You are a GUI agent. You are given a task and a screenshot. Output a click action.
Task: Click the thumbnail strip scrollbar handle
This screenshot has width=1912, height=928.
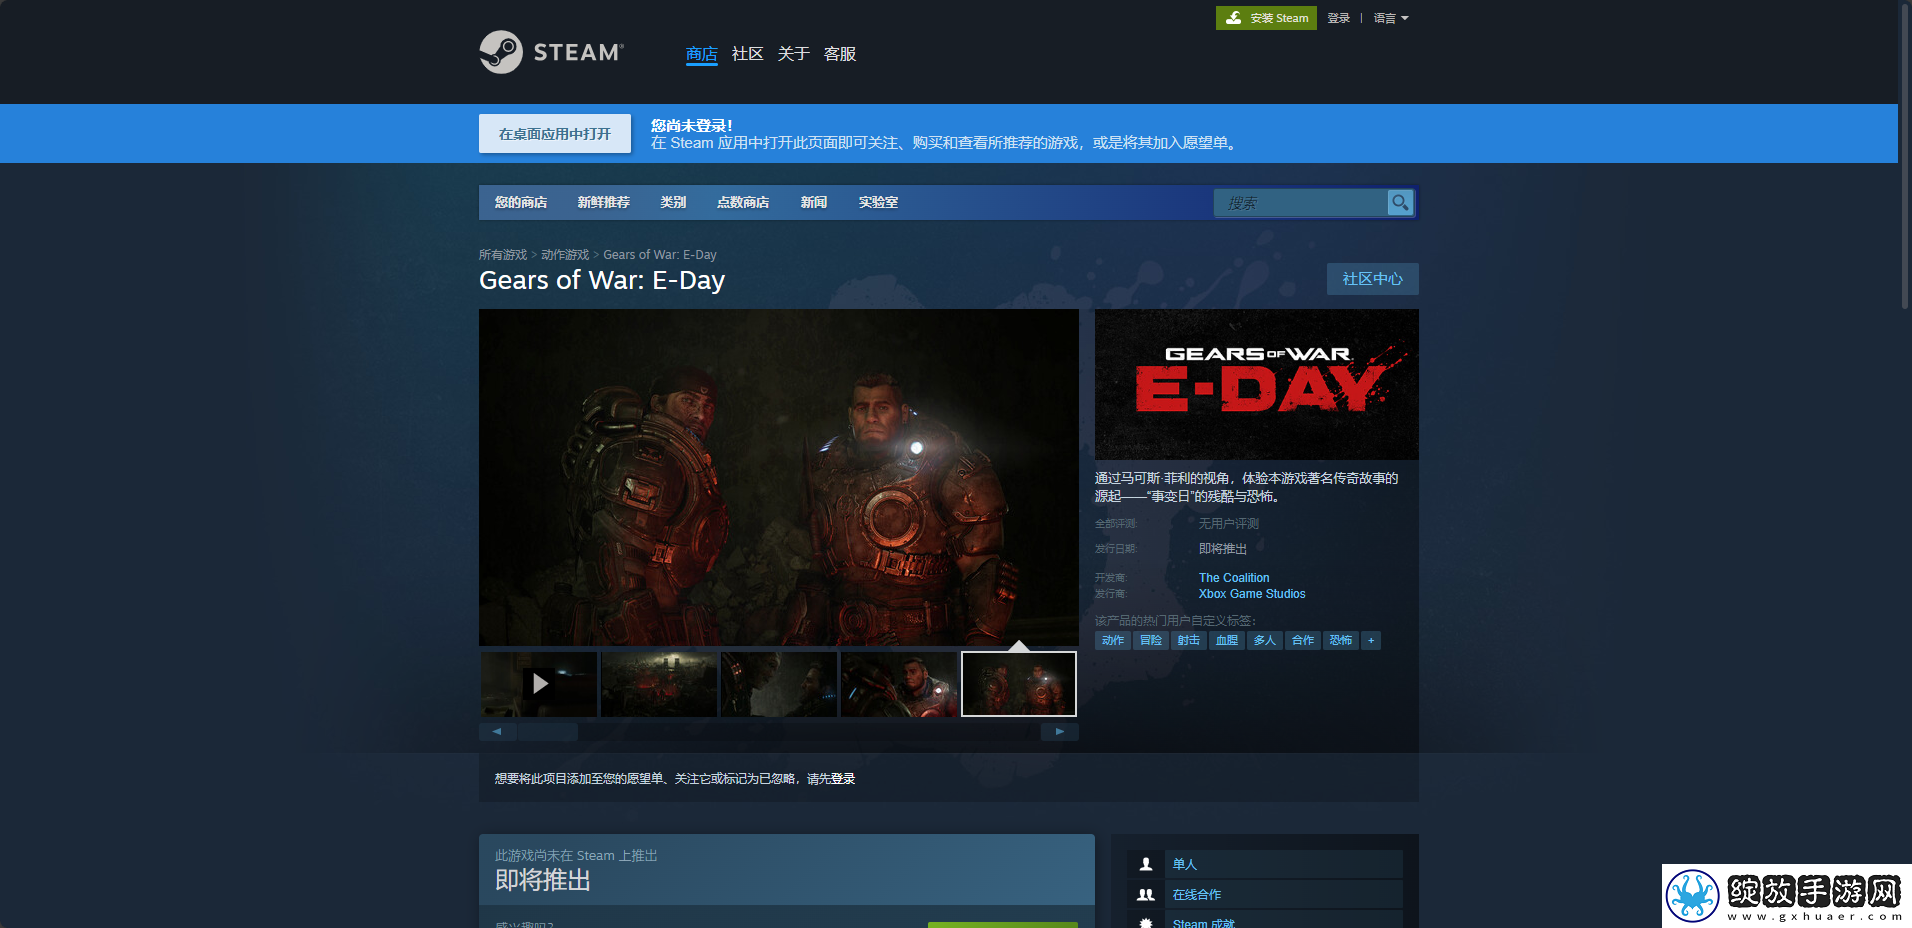[547, 732]
